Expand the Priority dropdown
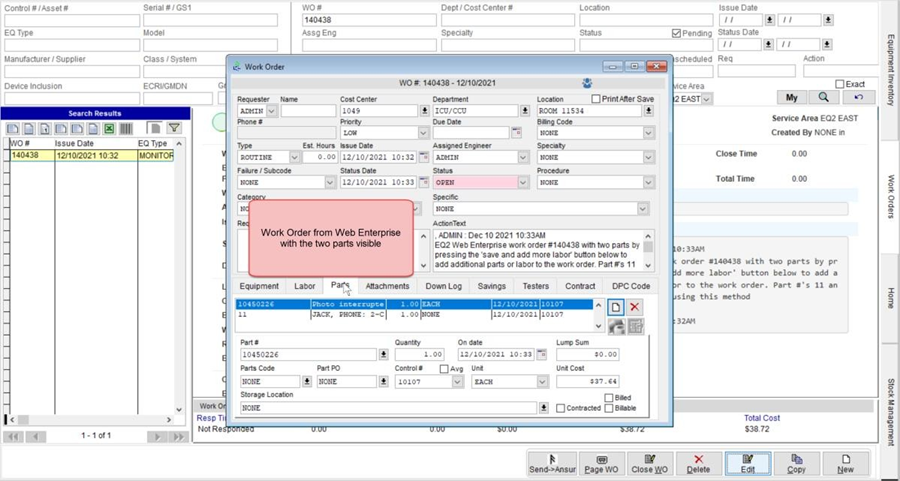 click(423, 132)
